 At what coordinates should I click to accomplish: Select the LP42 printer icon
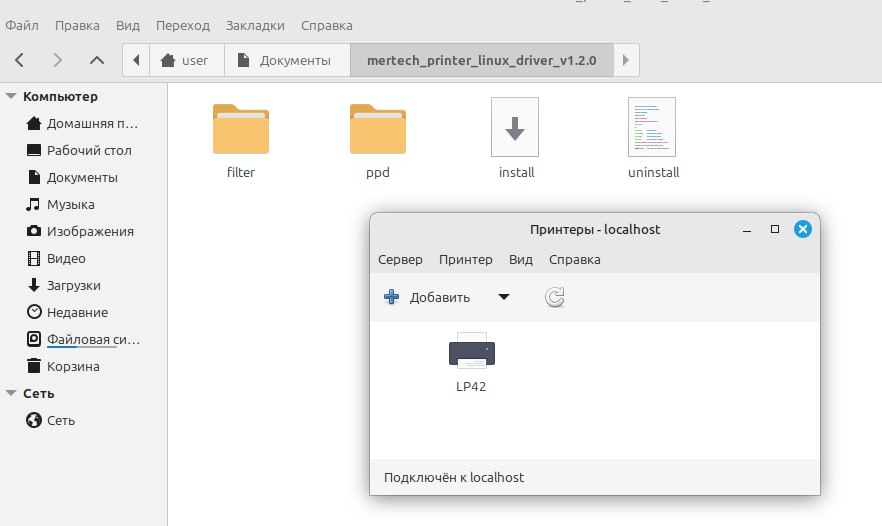click(471, 352)
